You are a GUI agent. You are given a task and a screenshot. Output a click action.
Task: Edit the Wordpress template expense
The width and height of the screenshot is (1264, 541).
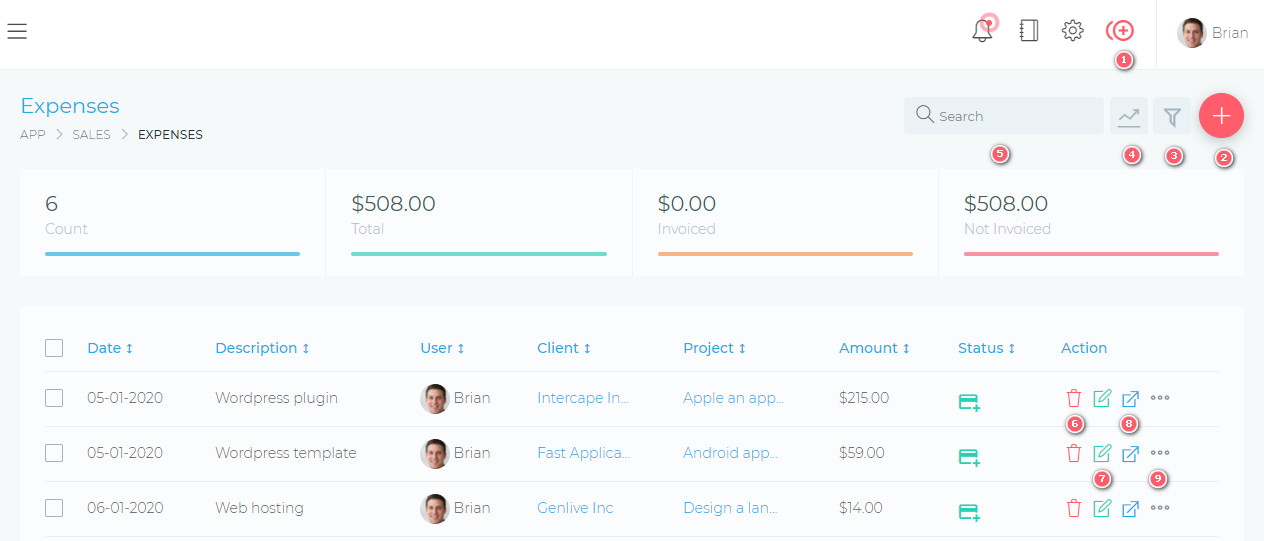point(1102,453)
